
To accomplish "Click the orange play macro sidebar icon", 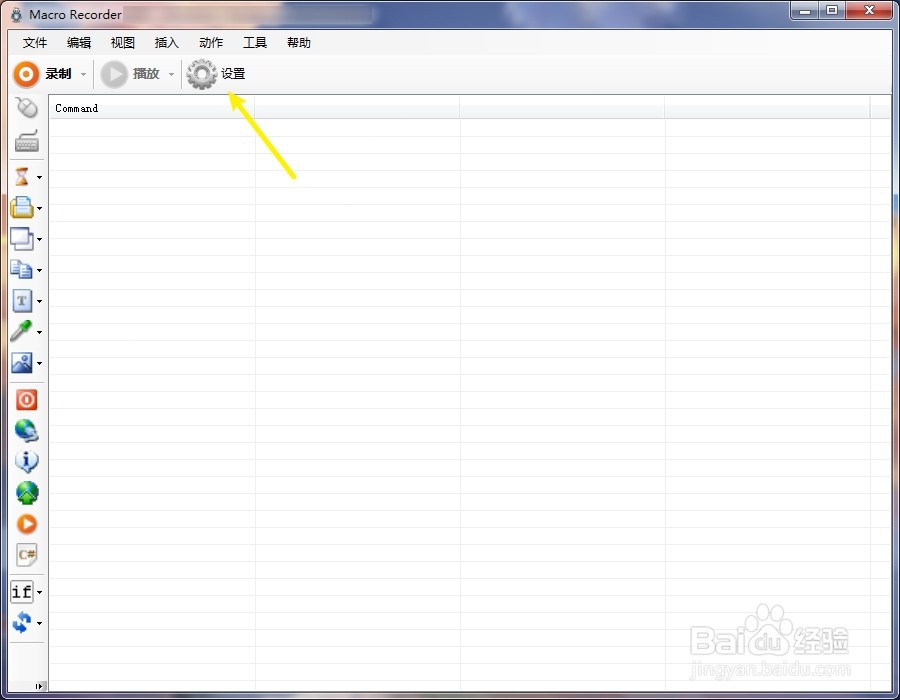I will click(26, 524).
